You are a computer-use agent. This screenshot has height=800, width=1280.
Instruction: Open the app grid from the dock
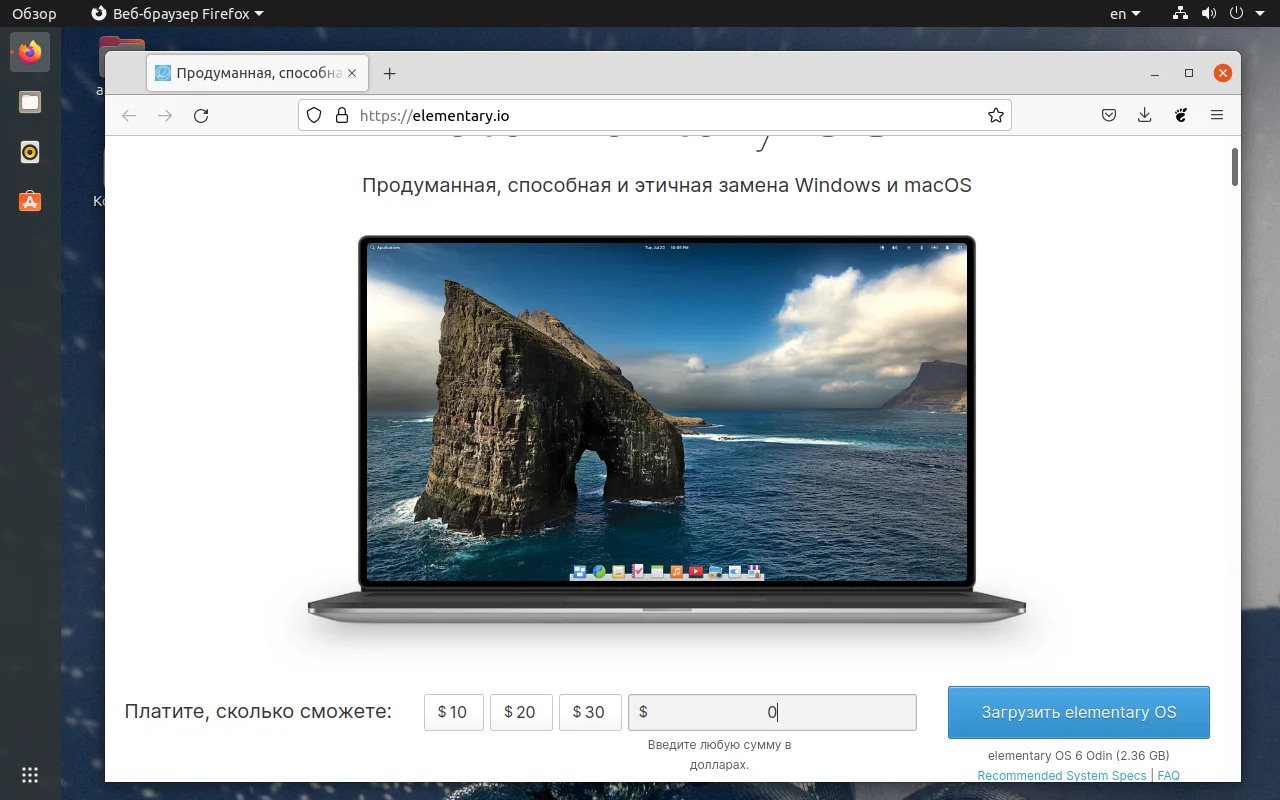[x=29, y=774]
